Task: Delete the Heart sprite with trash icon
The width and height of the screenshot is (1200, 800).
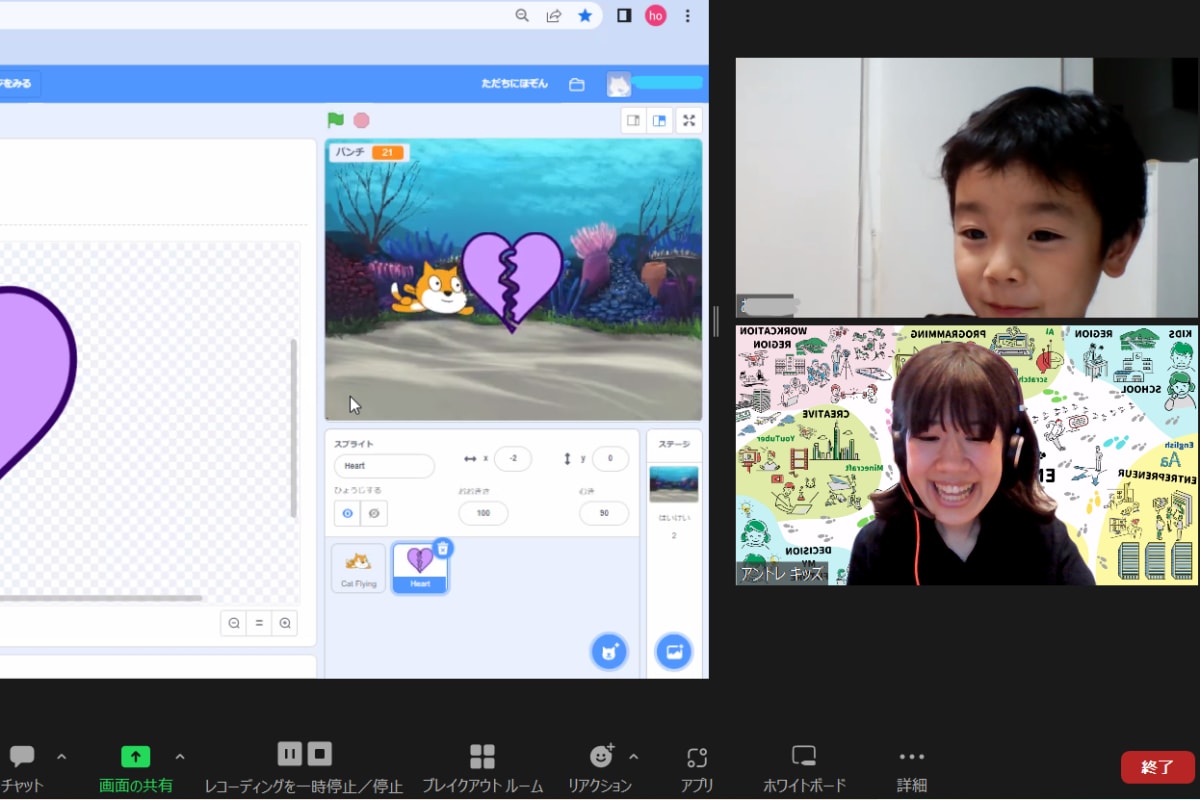Action: [x=443, y=548]
